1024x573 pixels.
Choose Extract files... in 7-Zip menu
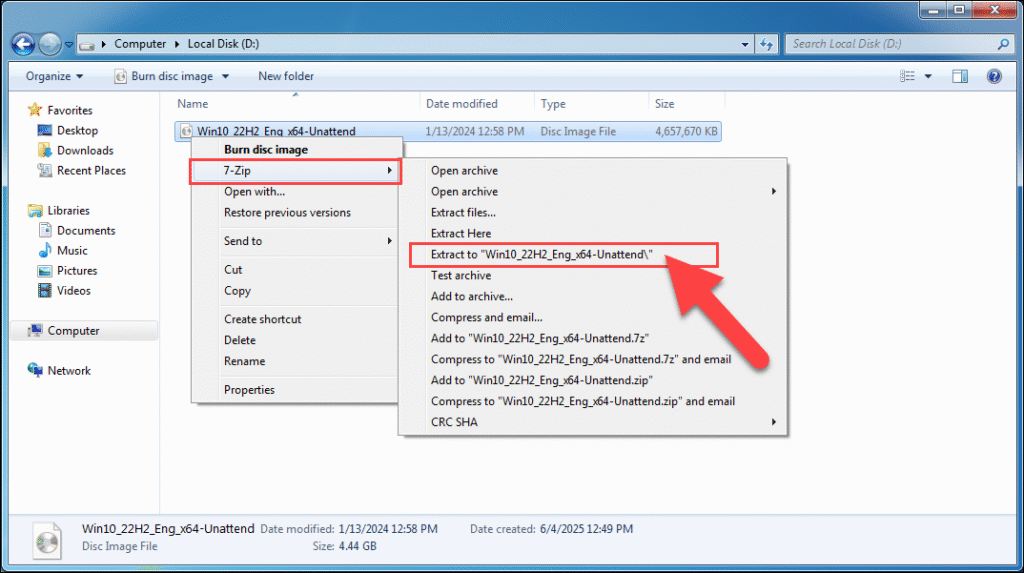(x=593, y=212)
